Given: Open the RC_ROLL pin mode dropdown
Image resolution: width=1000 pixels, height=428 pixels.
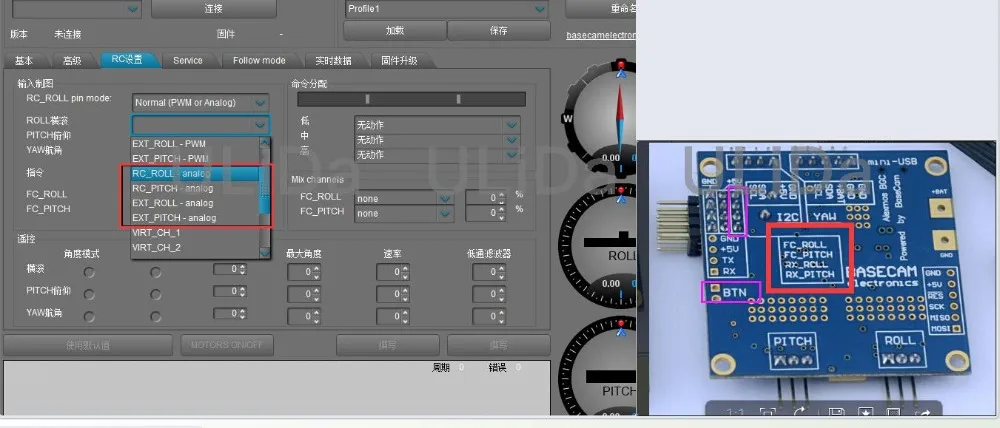Looking at the screenshot, I should tap(200, 102).
